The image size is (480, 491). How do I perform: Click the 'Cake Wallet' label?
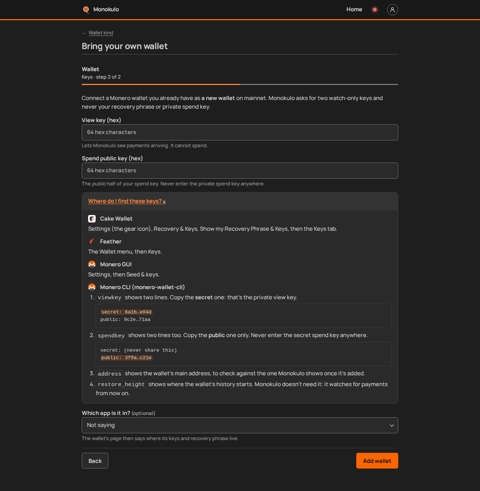(116, 219)
